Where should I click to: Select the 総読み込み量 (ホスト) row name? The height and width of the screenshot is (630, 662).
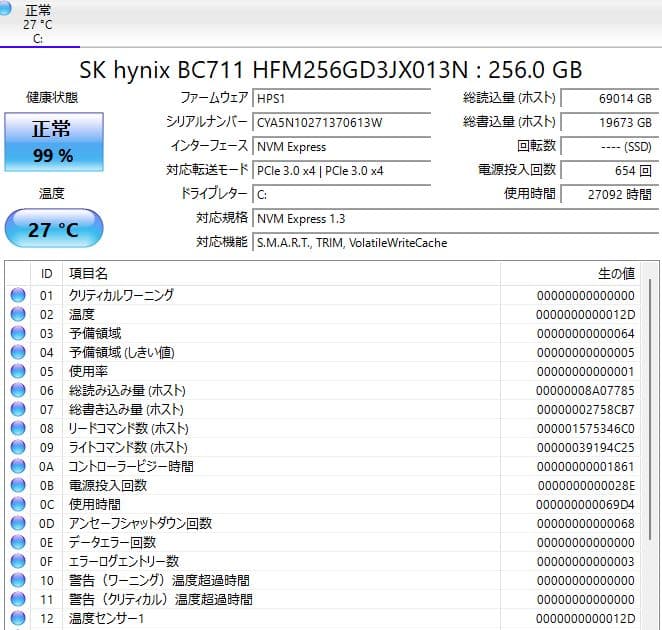[x=127, y=390]
